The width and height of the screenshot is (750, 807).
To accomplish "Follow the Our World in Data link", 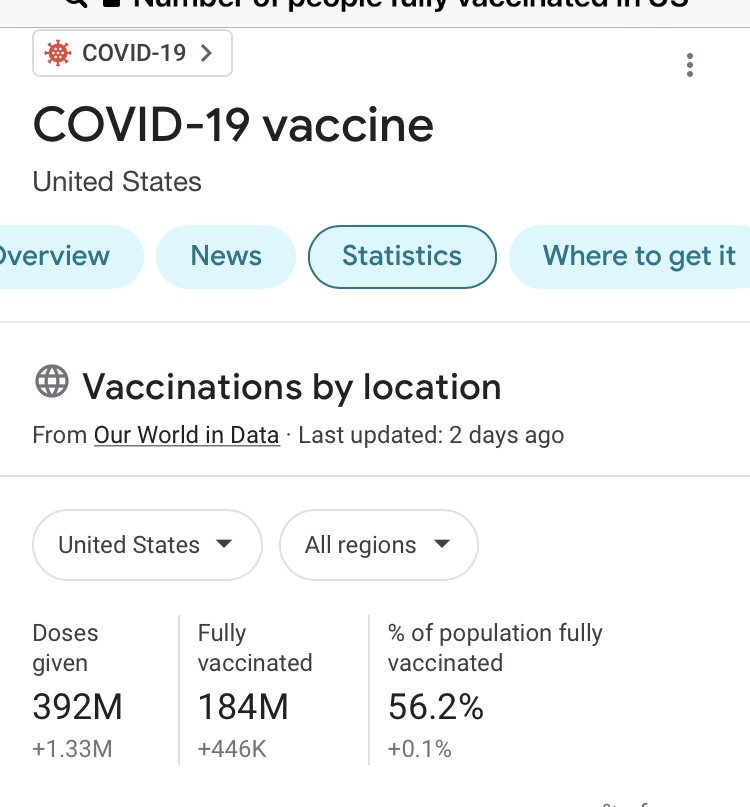I will point(186,435).
